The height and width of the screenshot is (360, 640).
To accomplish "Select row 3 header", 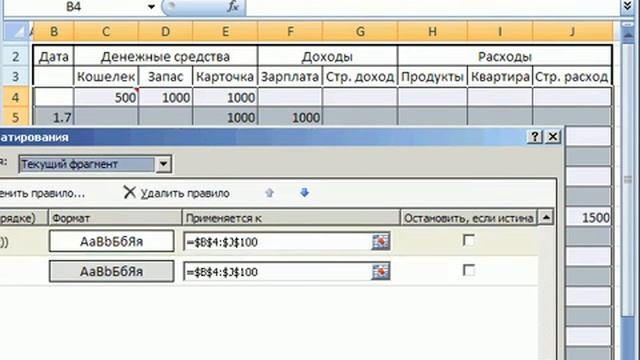I will (x=16, y=76).
